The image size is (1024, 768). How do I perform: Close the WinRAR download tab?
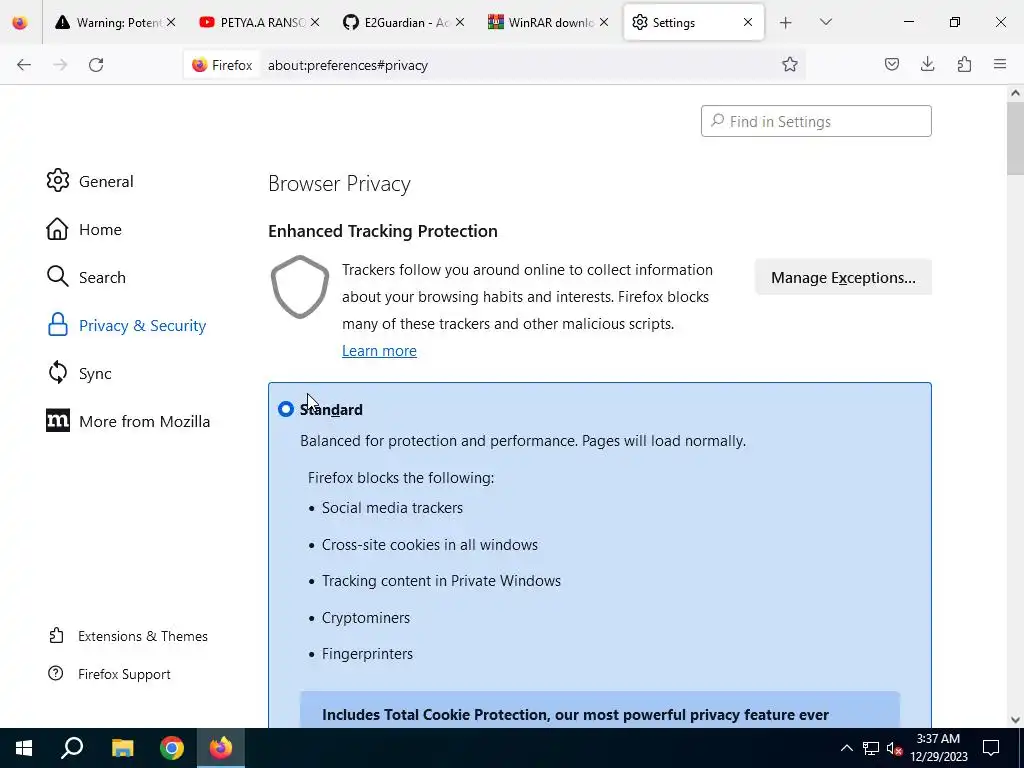(x=604, y=23)
